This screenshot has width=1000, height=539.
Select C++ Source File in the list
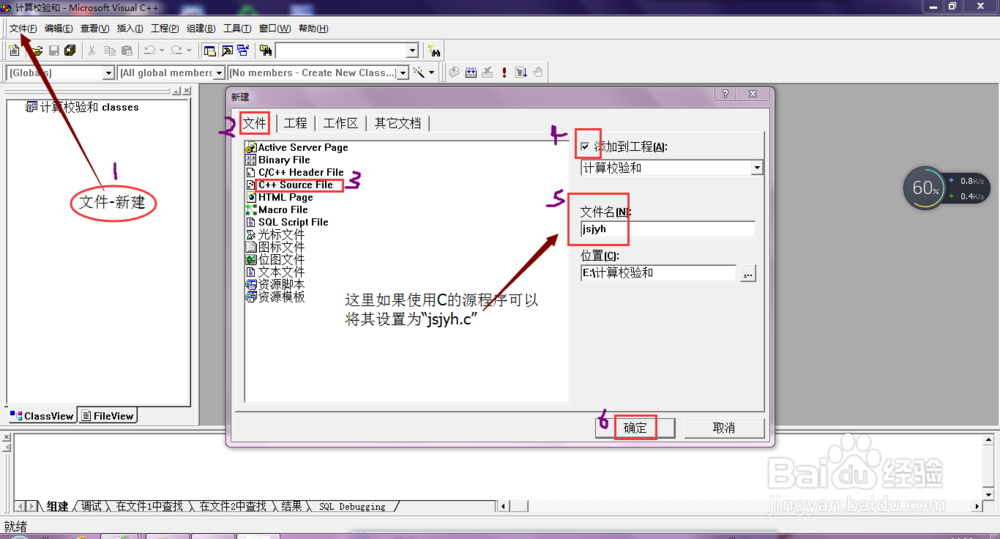[x=295, y=185]
